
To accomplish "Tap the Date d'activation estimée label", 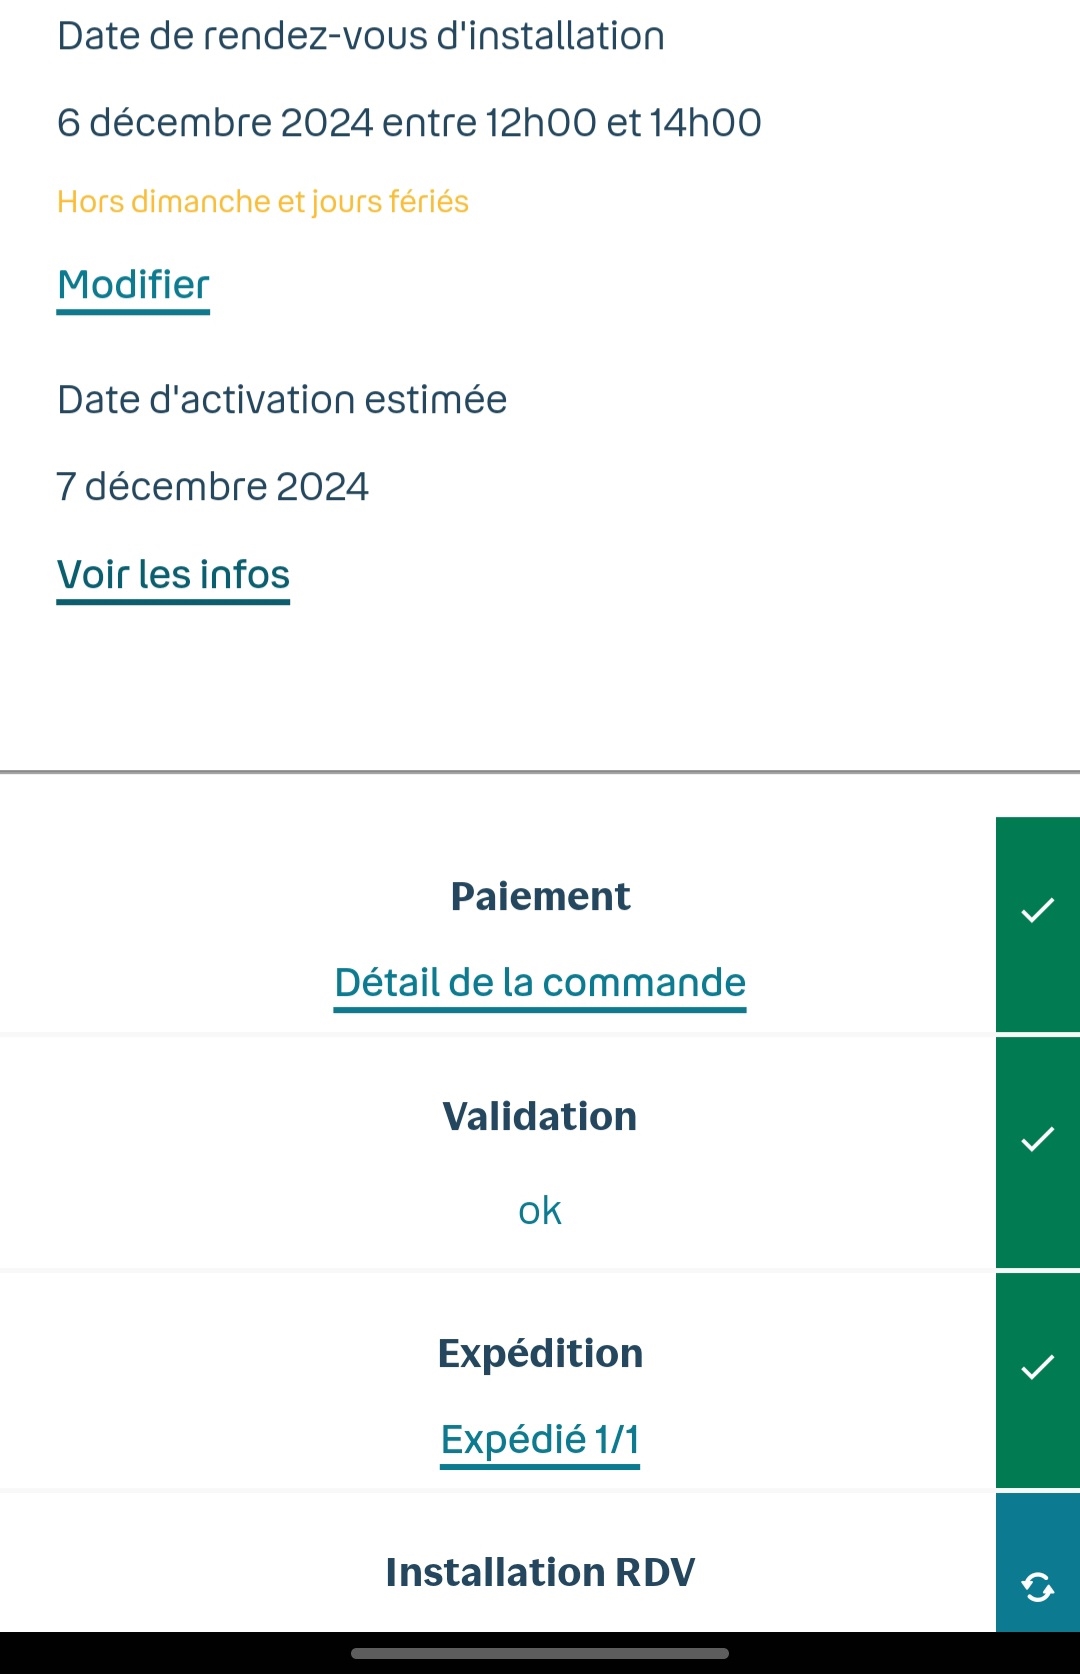I will pos(282,400).
